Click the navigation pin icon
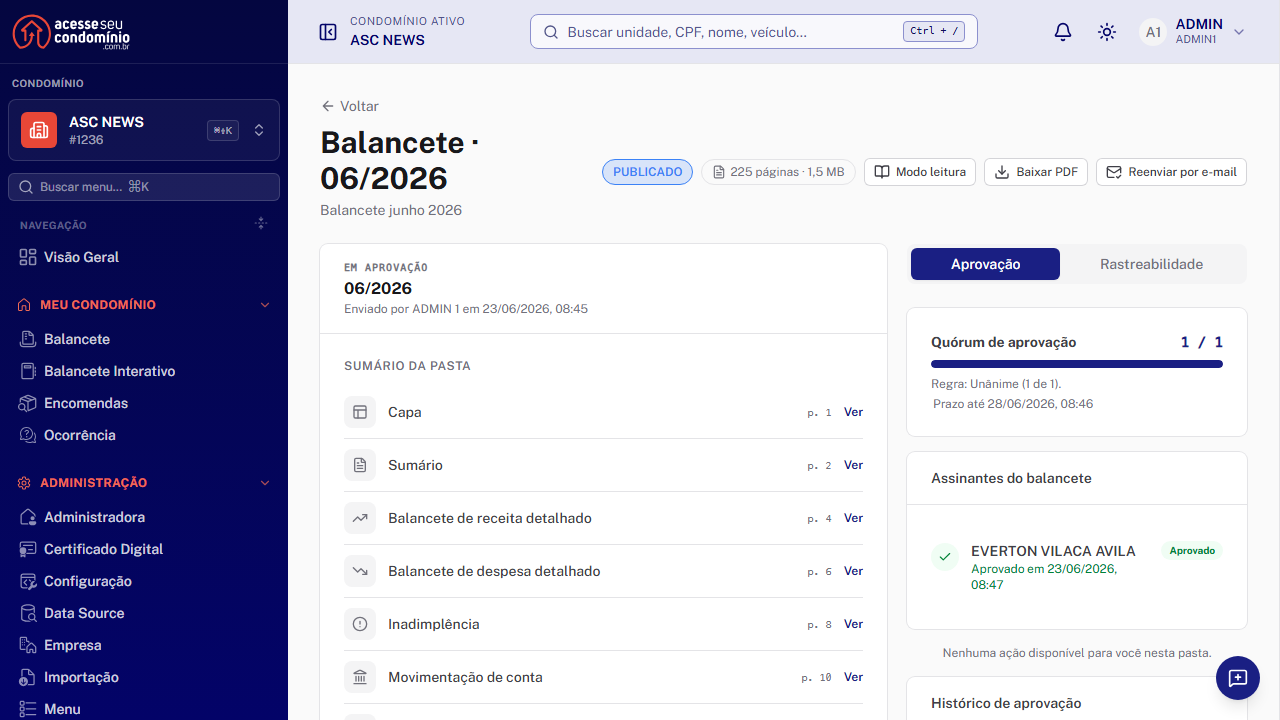 point(261,224)
